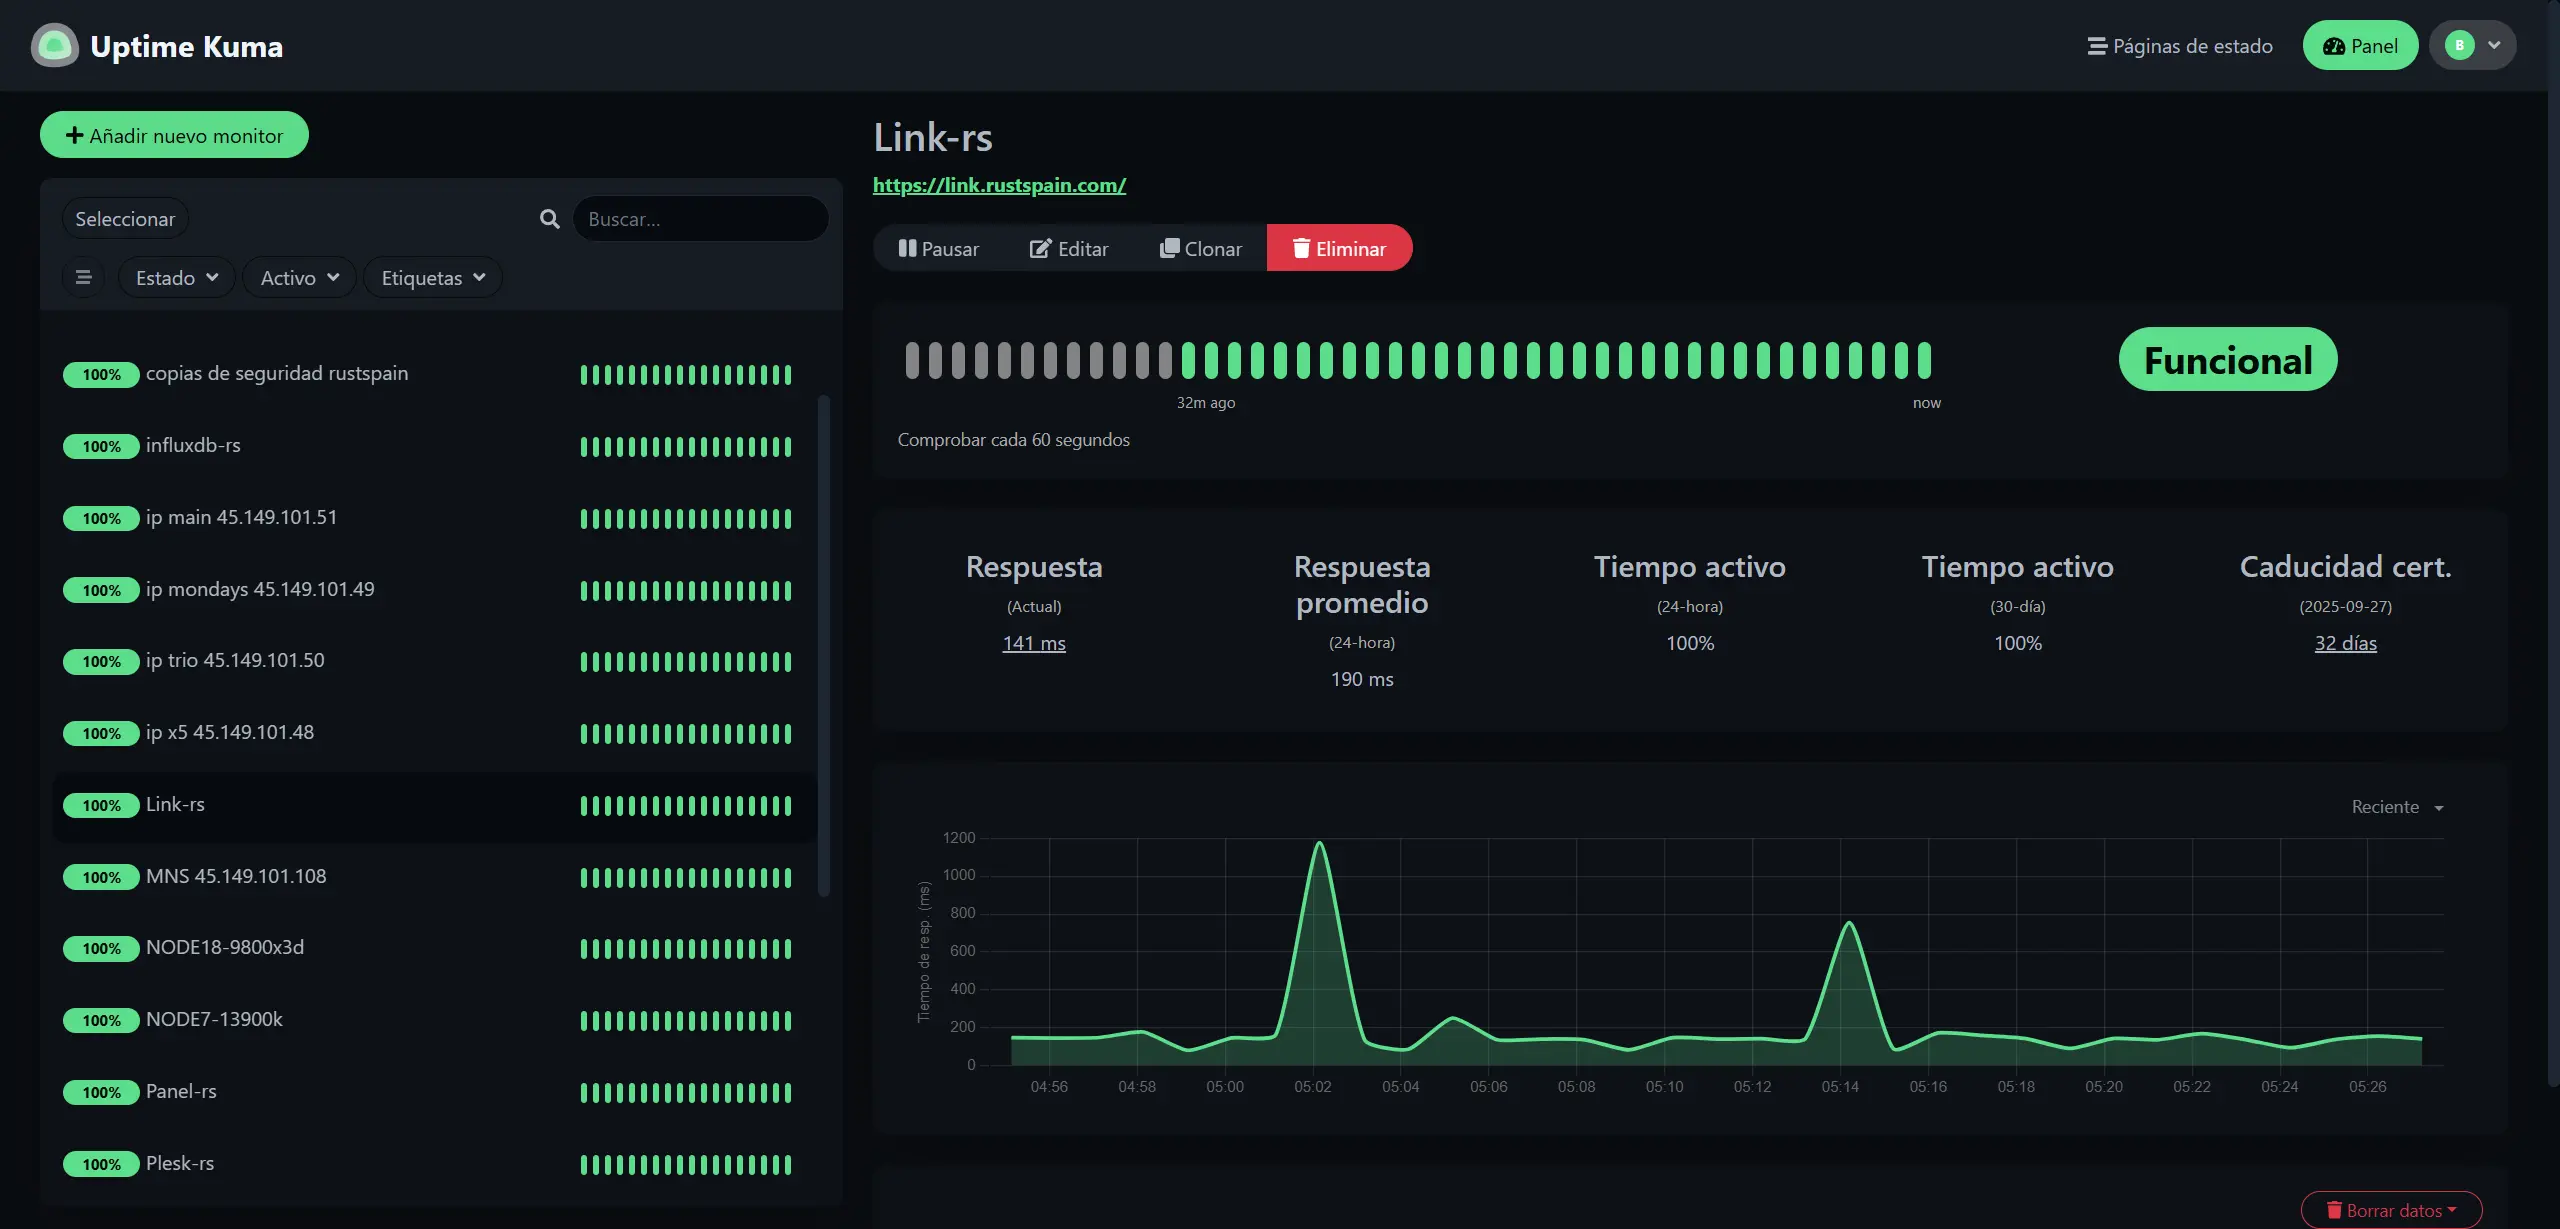Image resolution: width=2560 pixels, height=1229 pixels.
Task: Expand the Etiquetas filter dropdown
Action: (x=433, y=277)
